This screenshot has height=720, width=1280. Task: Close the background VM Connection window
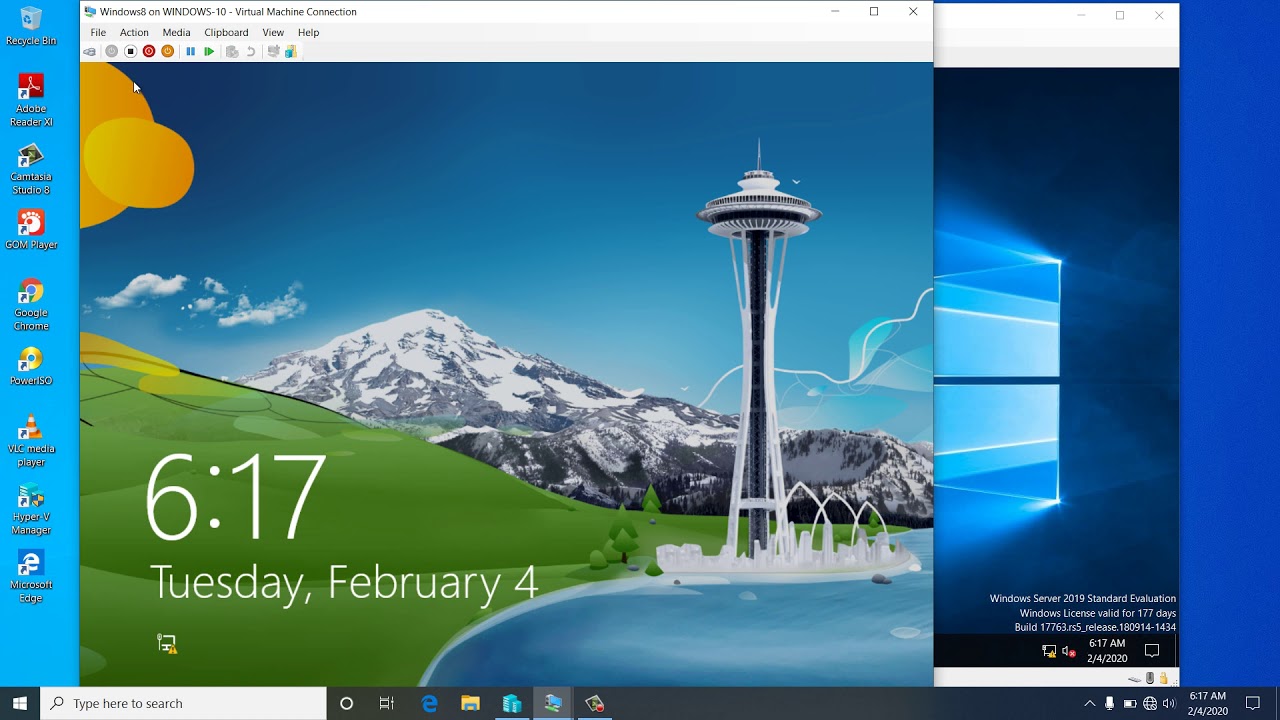point(1159,15)
